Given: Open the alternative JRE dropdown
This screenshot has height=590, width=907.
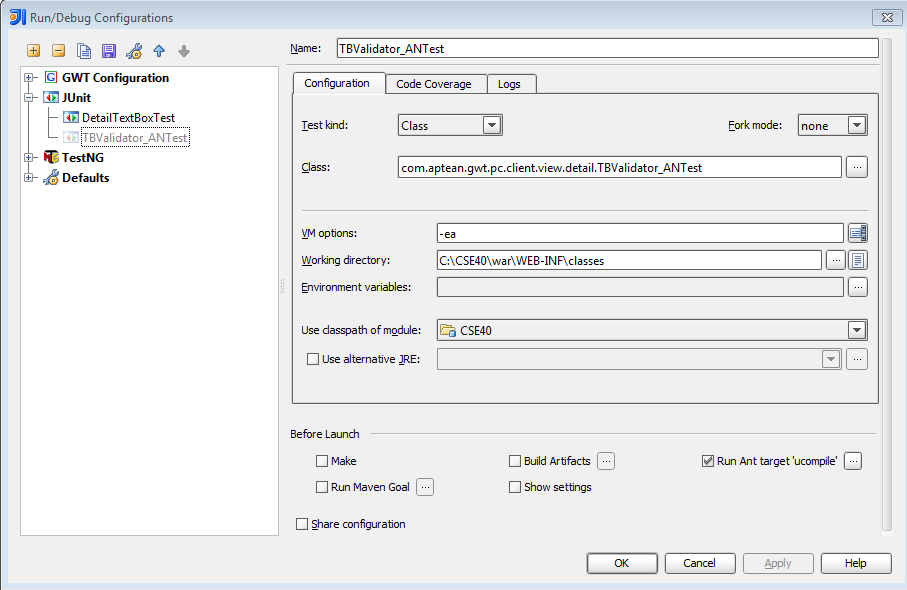Looking at the screenshot, I should [x=831, y=359].
